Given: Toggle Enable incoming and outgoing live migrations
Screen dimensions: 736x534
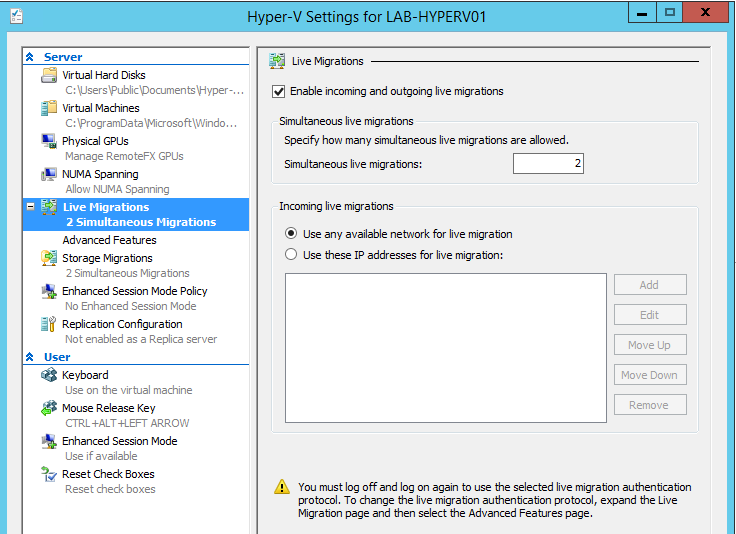Looking at the screenshot, I should pyautogui.click(x=278, y=92).
